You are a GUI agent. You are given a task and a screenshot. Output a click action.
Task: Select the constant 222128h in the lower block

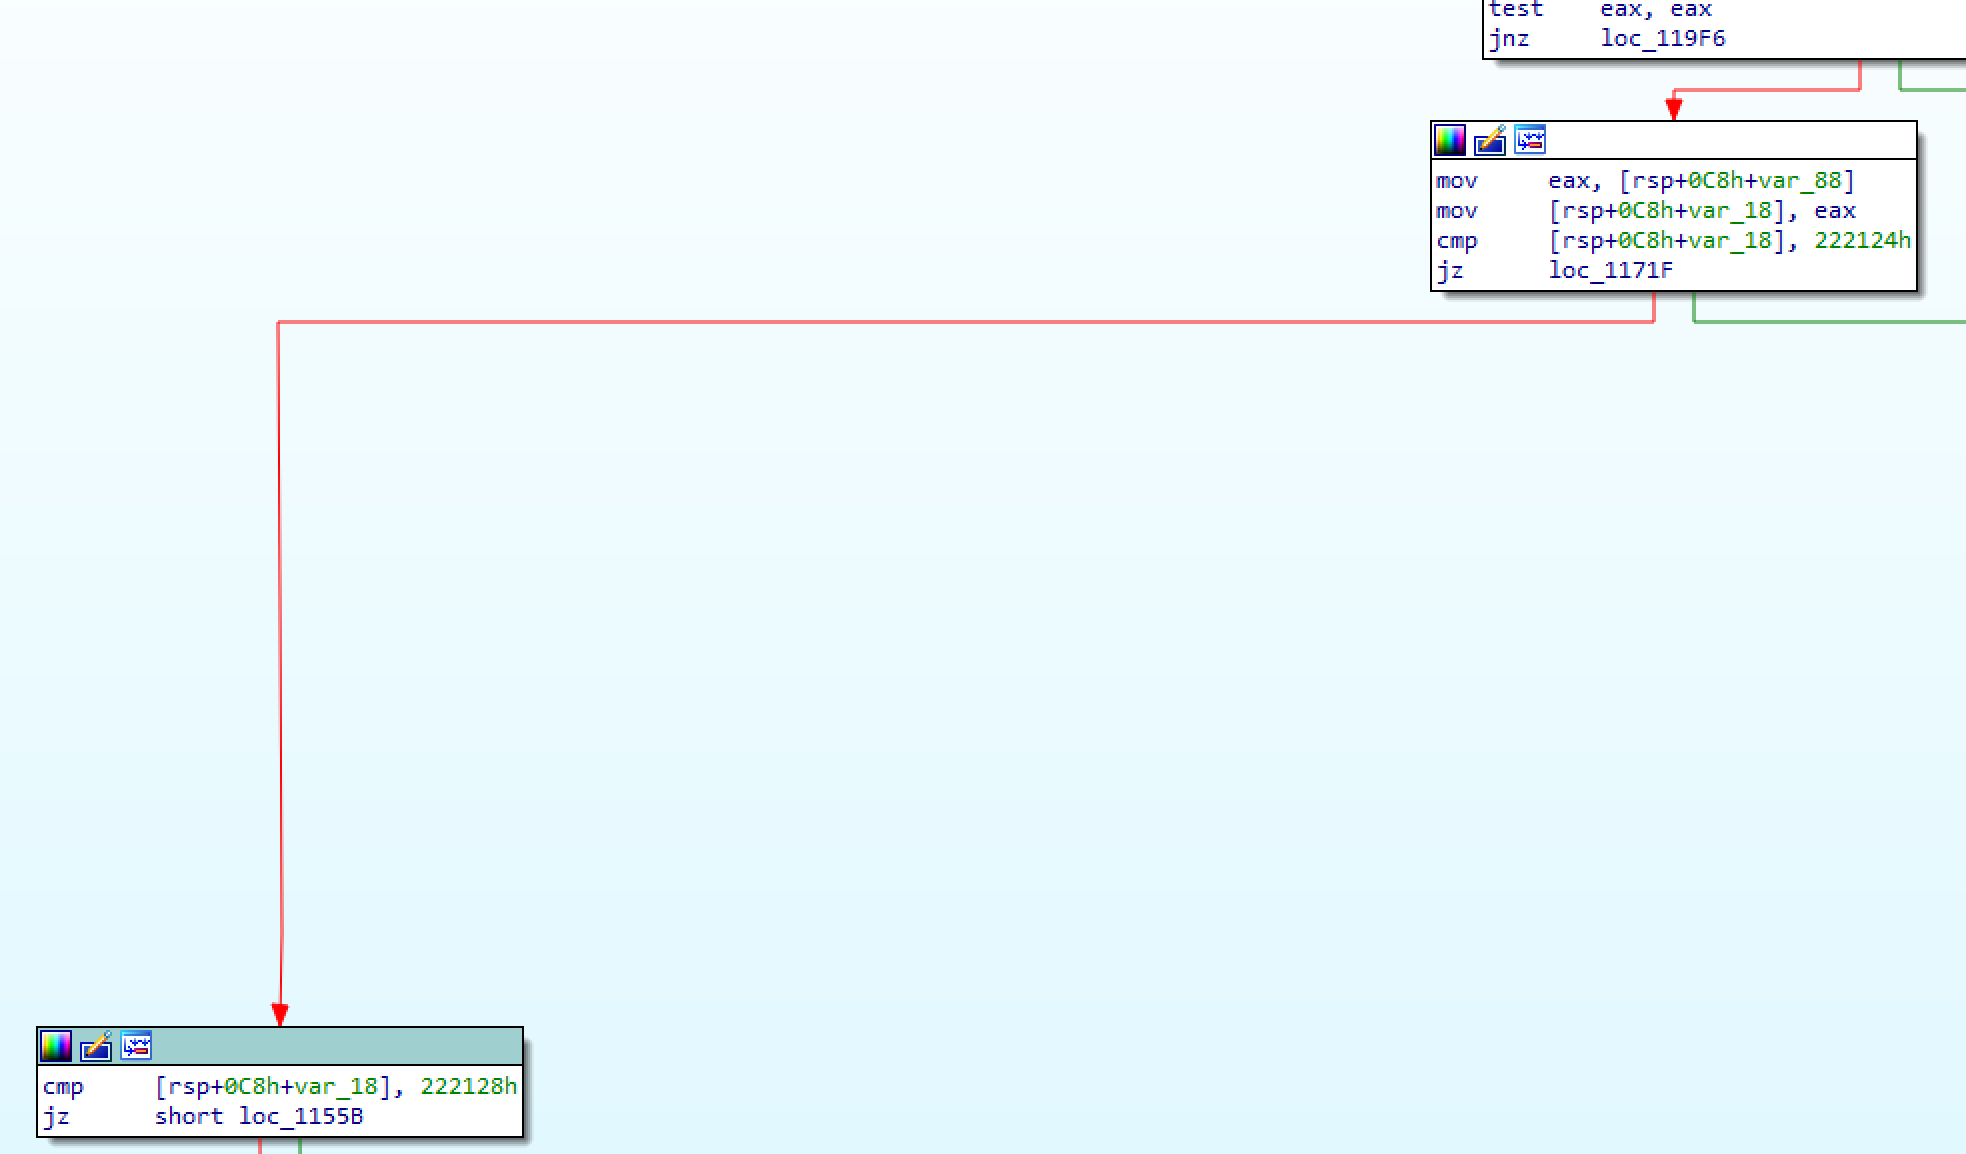[468, 1087]
